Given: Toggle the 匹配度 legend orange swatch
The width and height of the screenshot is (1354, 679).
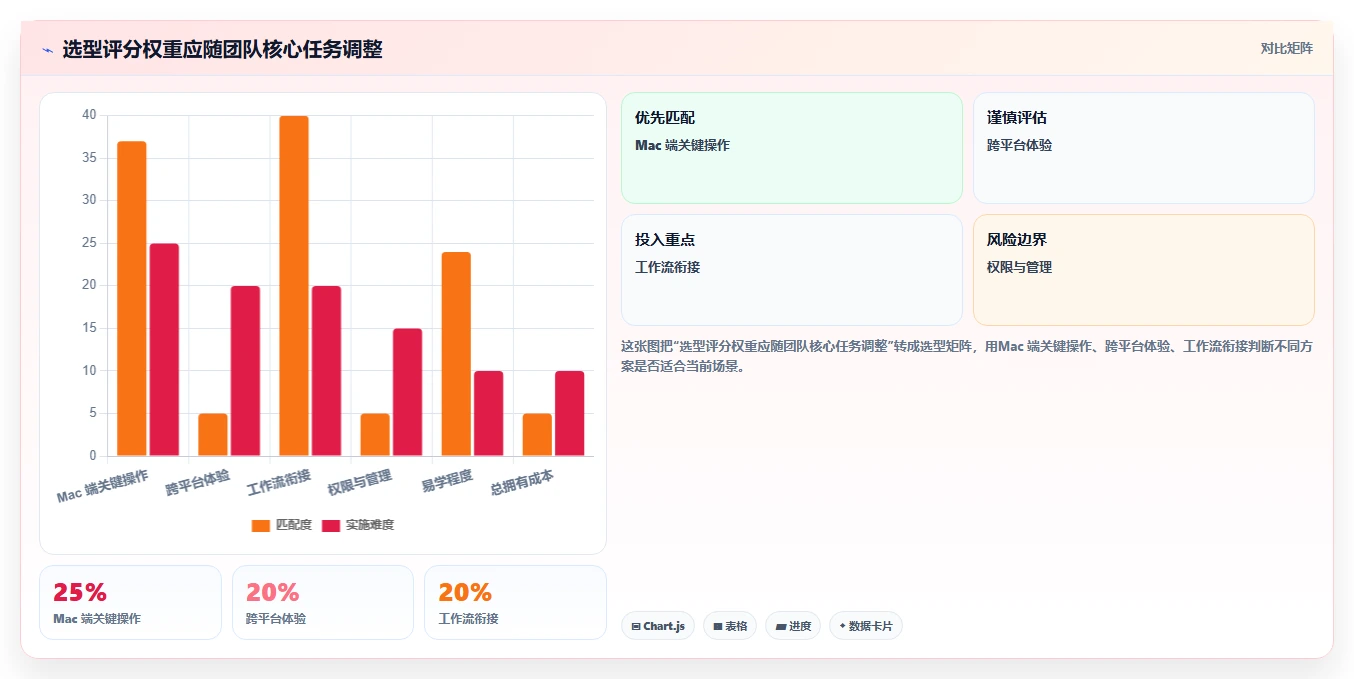Looking at the screenshot, I should click(261, 525).
